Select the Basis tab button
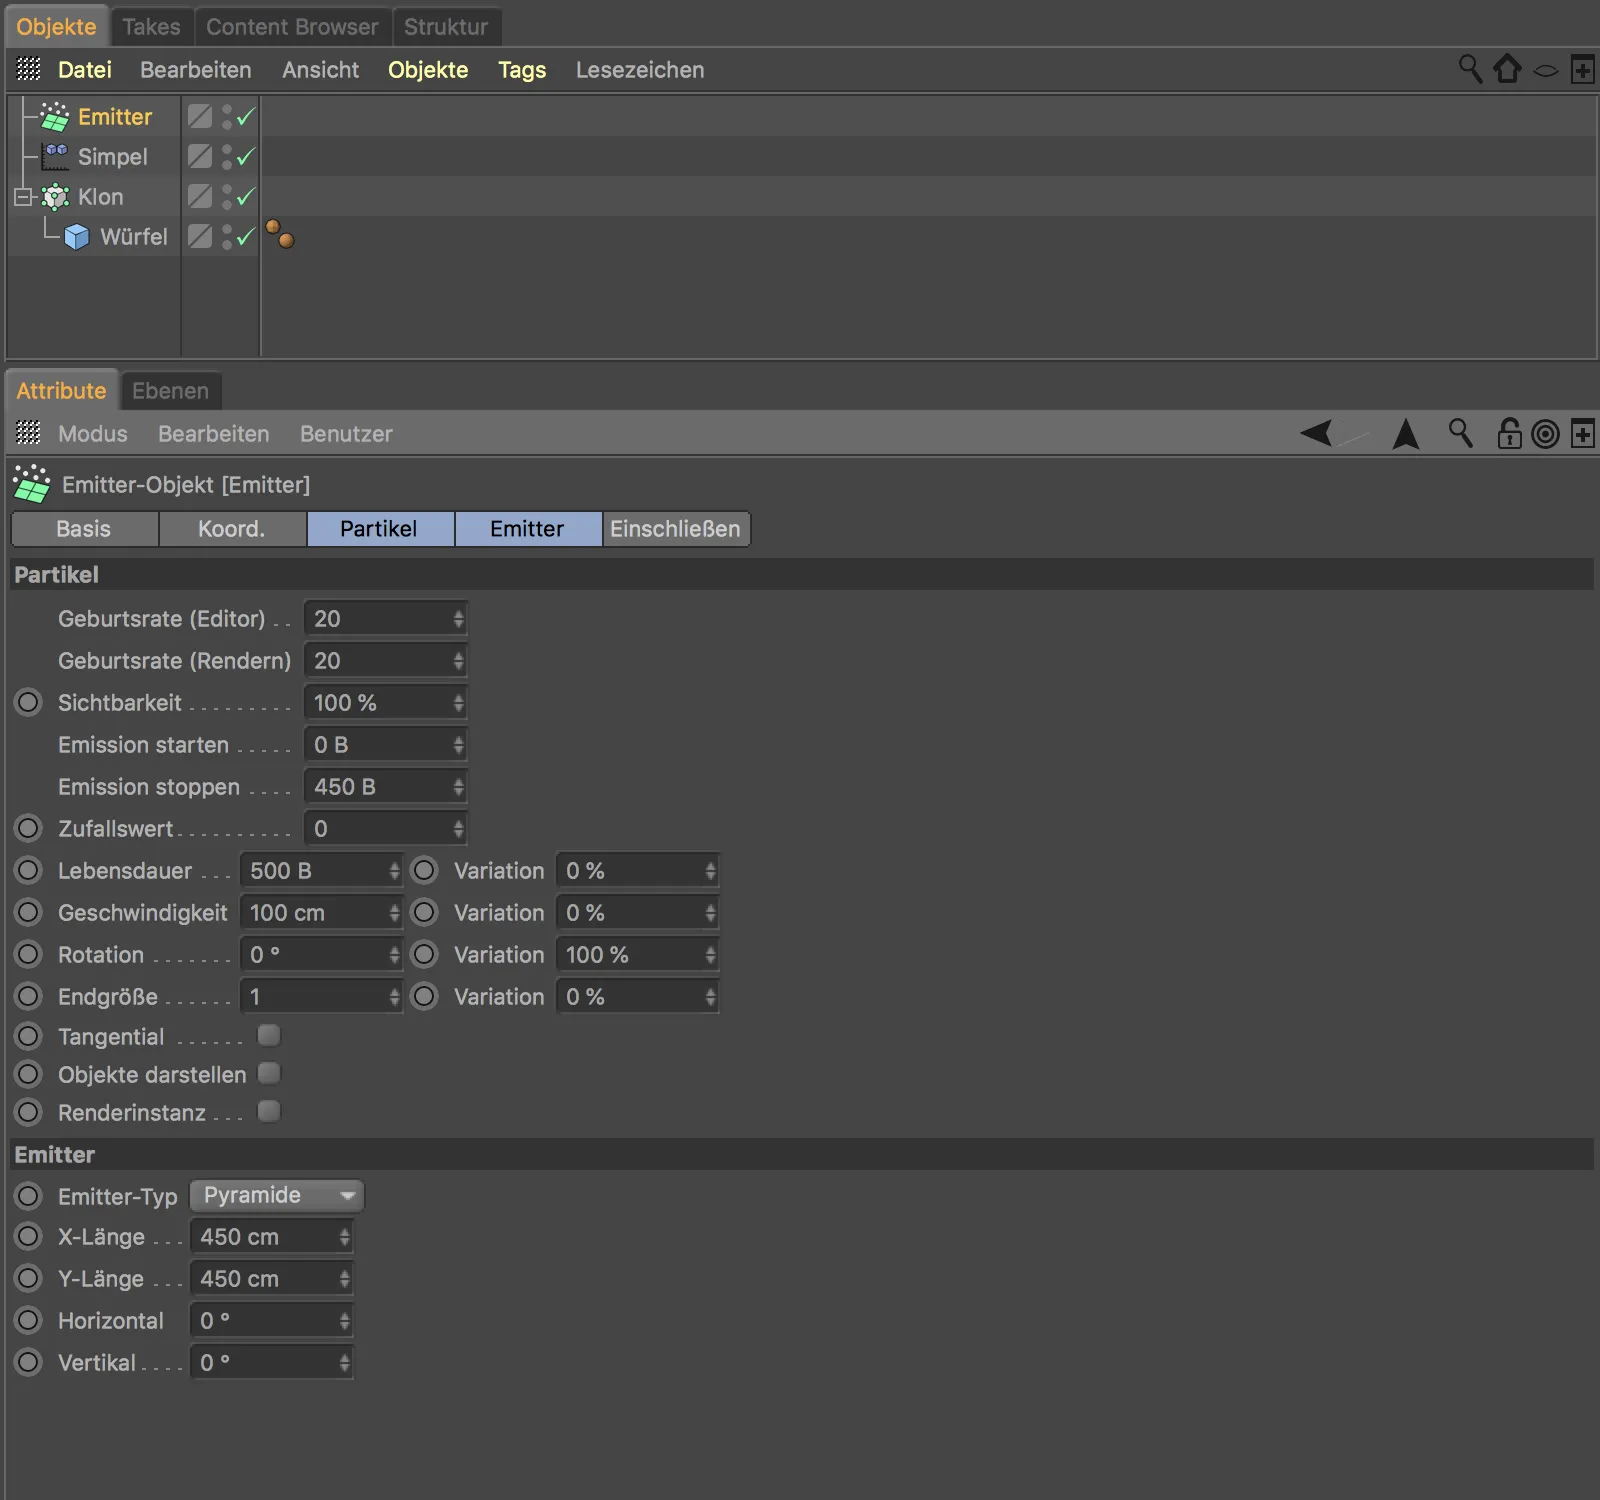 click(x=84, y=529)
